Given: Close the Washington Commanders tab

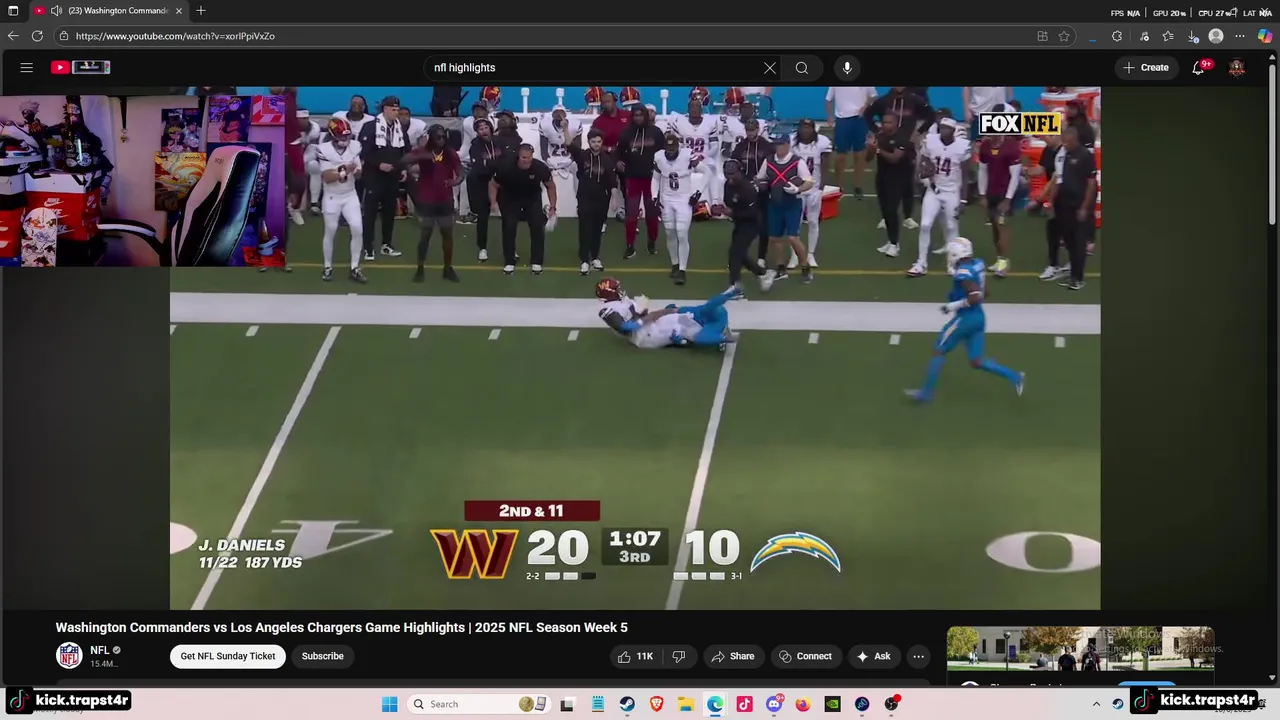Looking at the screenshot, I should (179, 11).
